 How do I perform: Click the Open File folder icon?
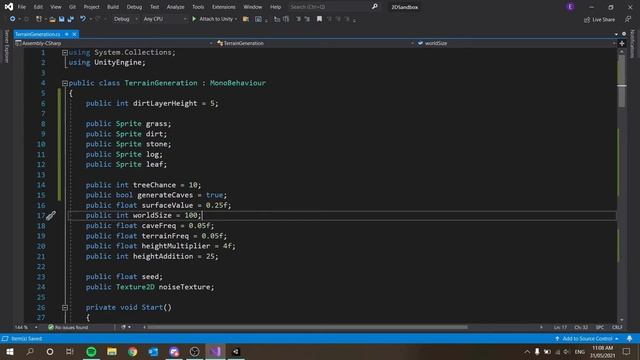52,19
